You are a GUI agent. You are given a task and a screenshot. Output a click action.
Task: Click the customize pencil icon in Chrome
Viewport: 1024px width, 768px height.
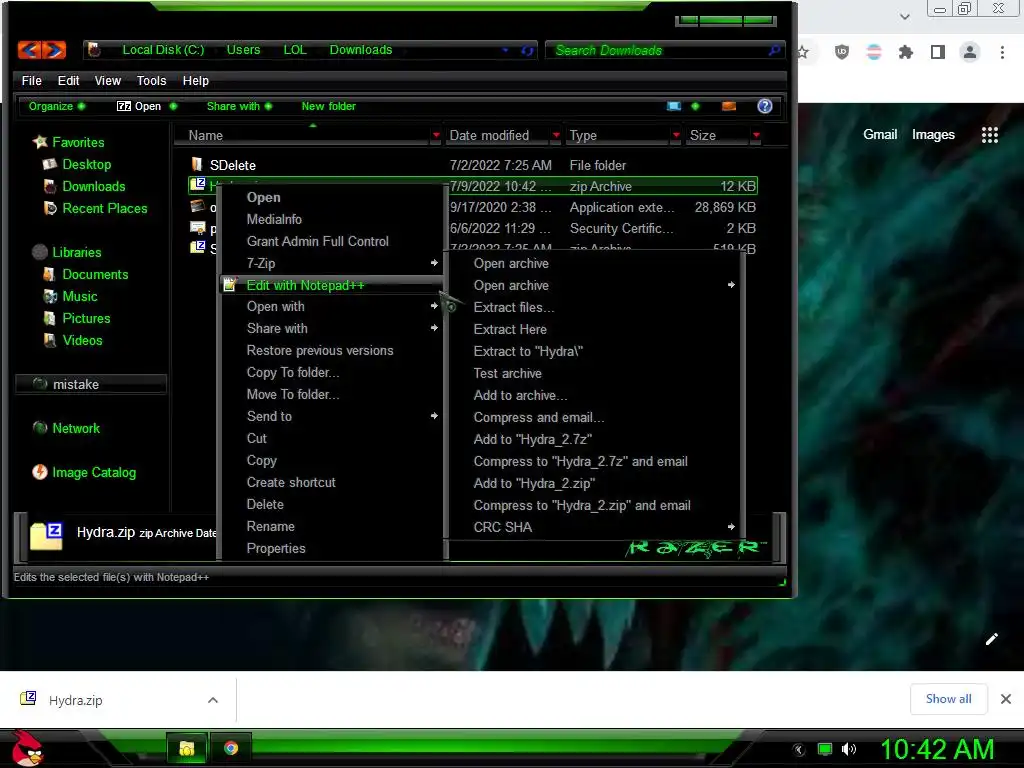tap(991, 639)
